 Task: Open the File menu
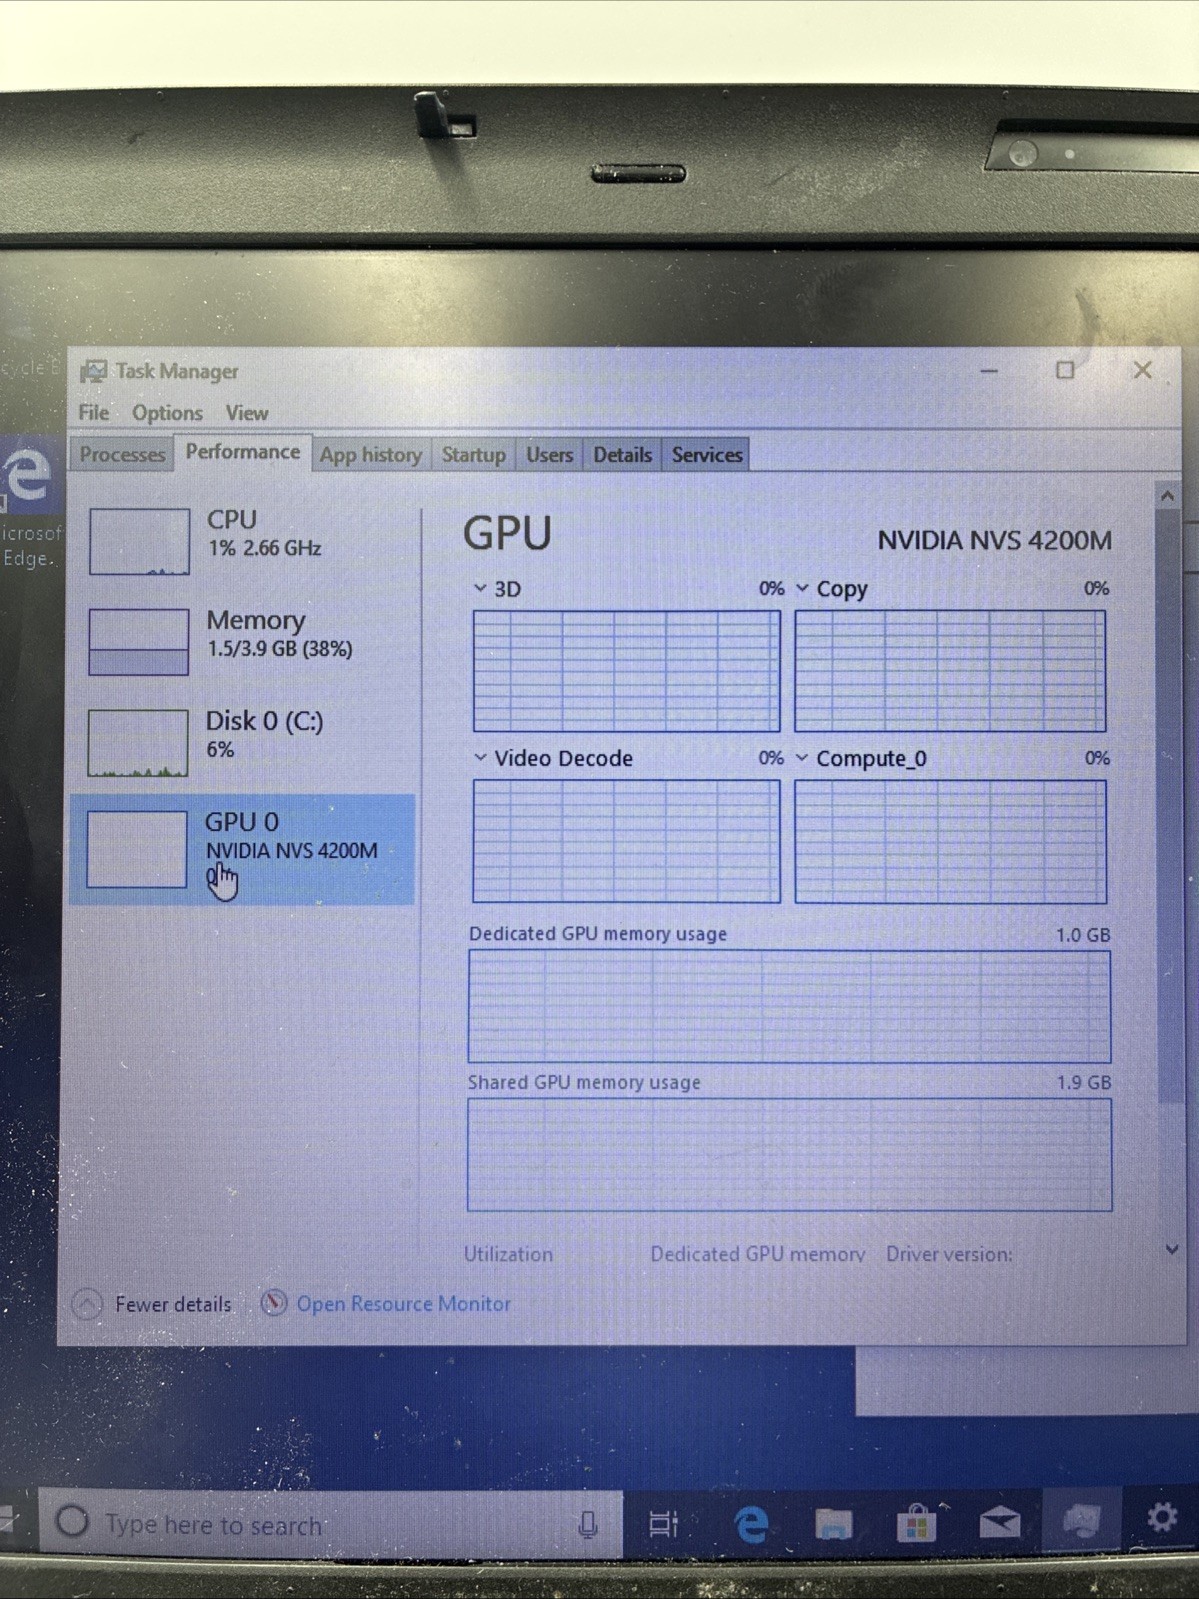[x=93, y=412]
